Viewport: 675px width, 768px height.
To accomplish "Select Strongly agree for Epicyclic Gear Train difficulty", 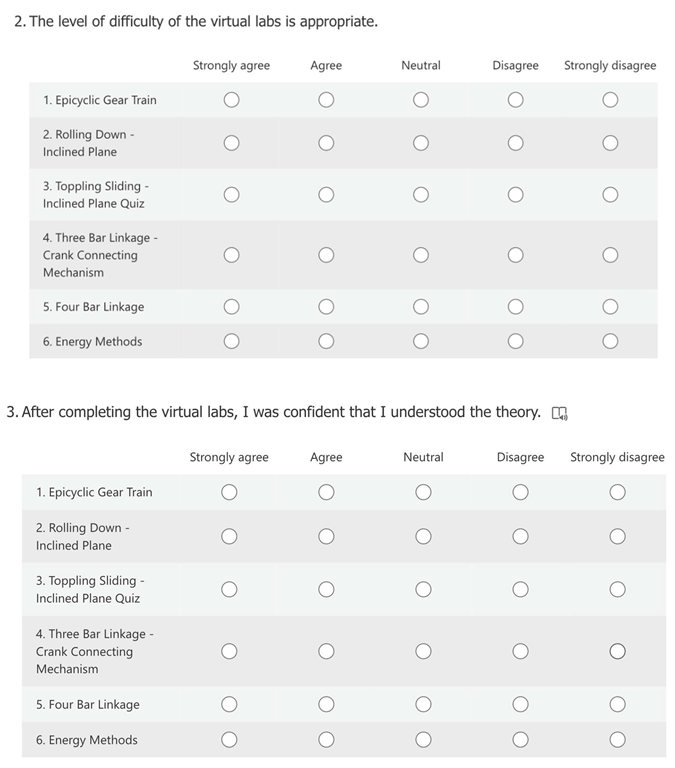I will 231,100.
